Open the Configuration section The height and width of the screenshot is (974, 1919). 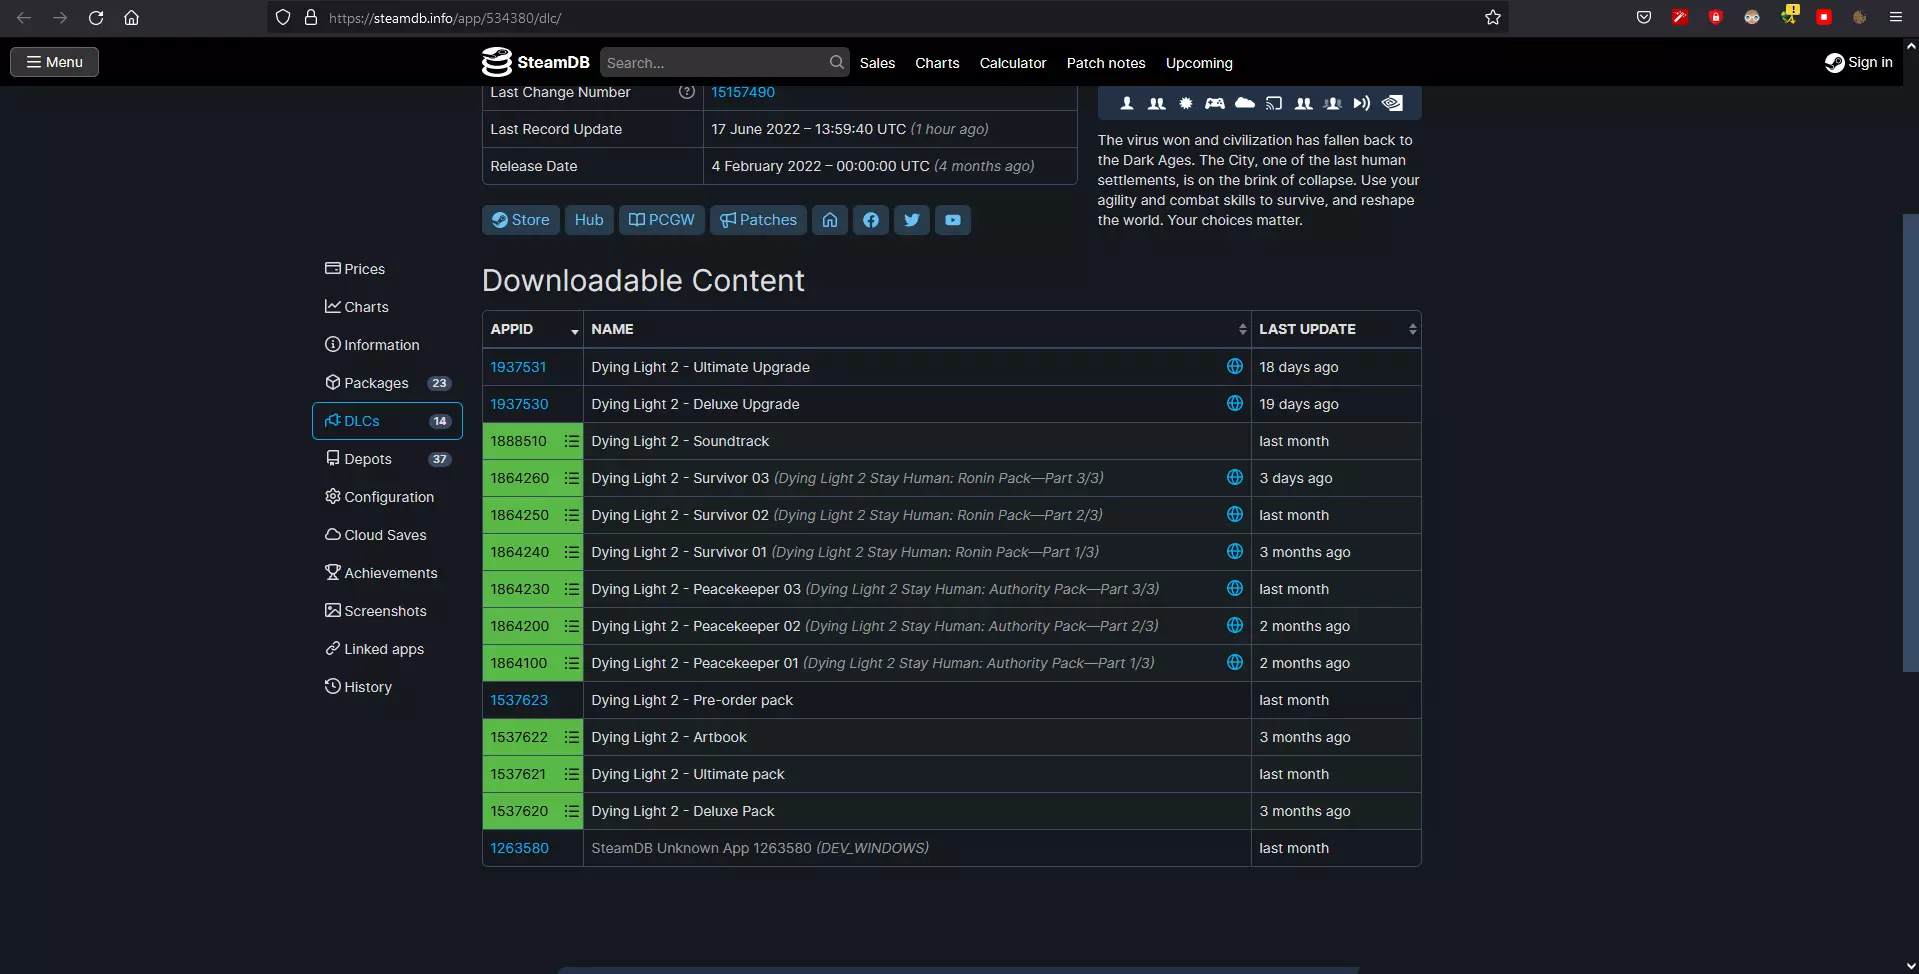(379, 497)
